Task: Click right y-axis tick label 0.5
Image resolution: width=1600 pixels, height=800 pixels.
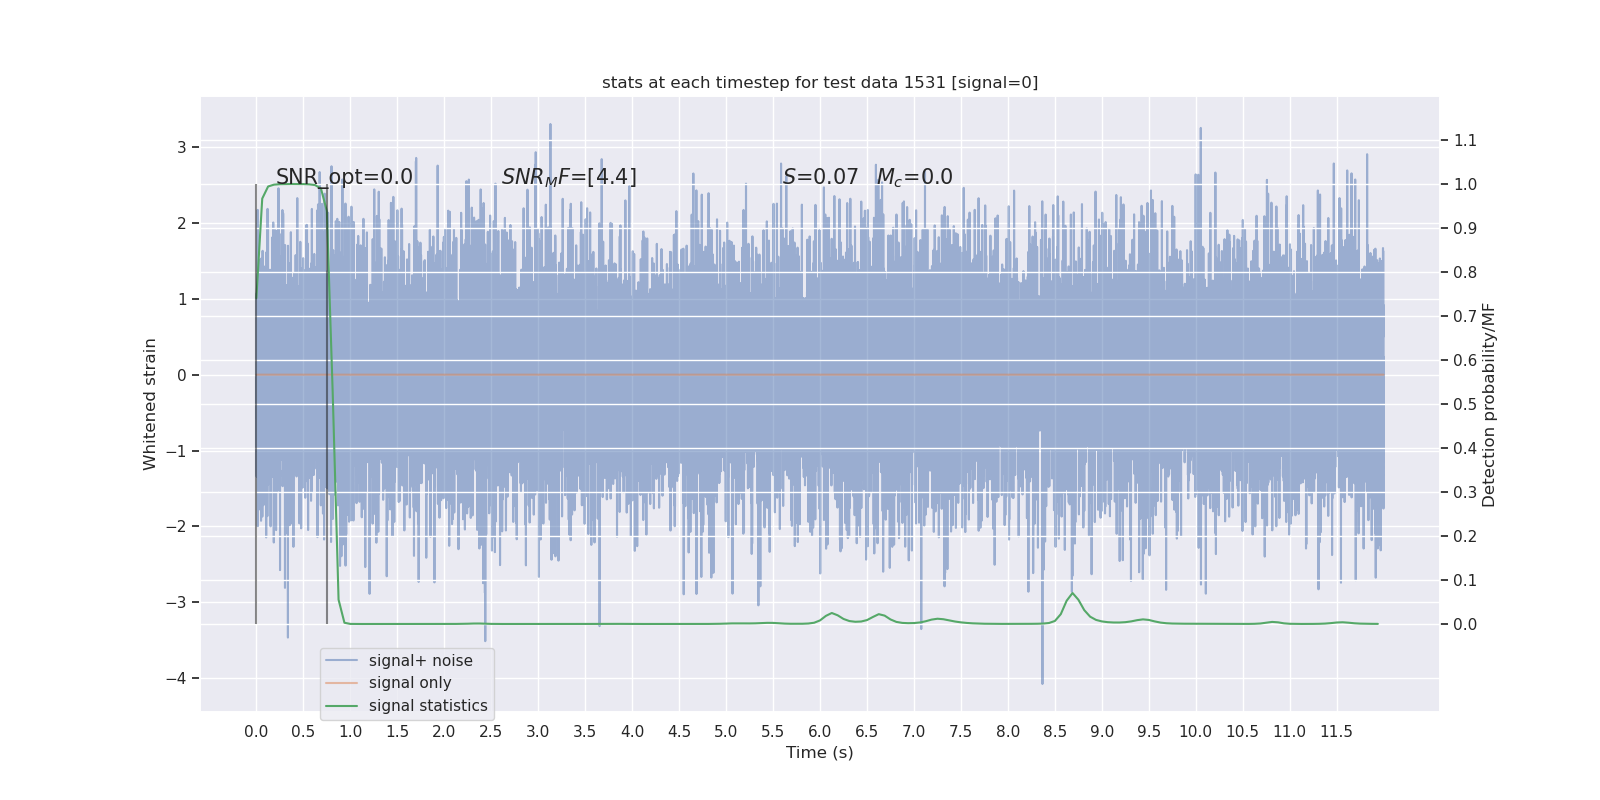Action: [x=1465, y=404]
